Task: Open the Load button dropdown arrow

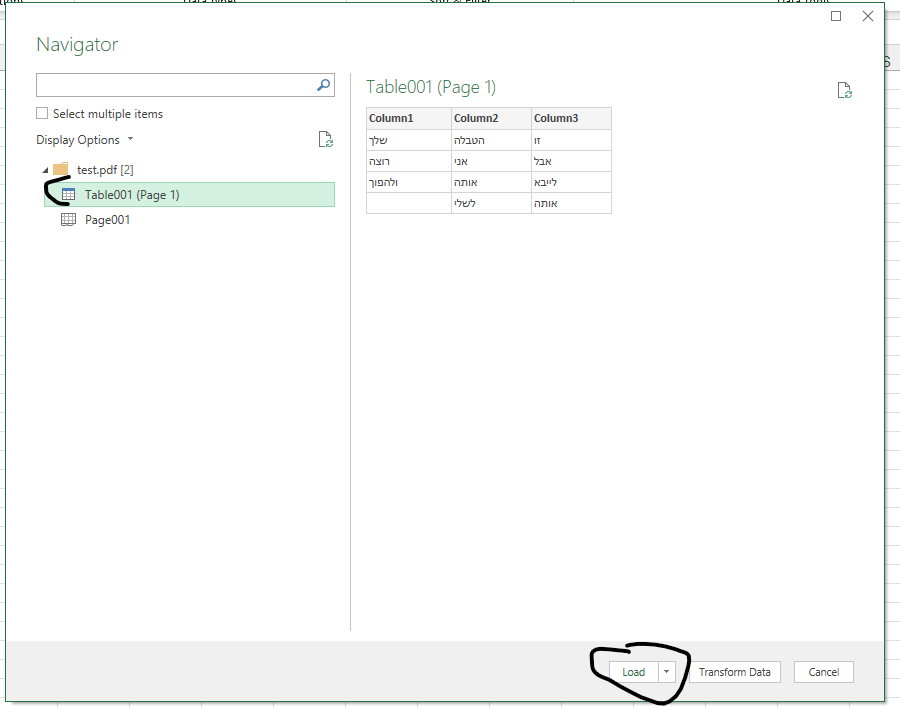Action: (x=667, y=672)
